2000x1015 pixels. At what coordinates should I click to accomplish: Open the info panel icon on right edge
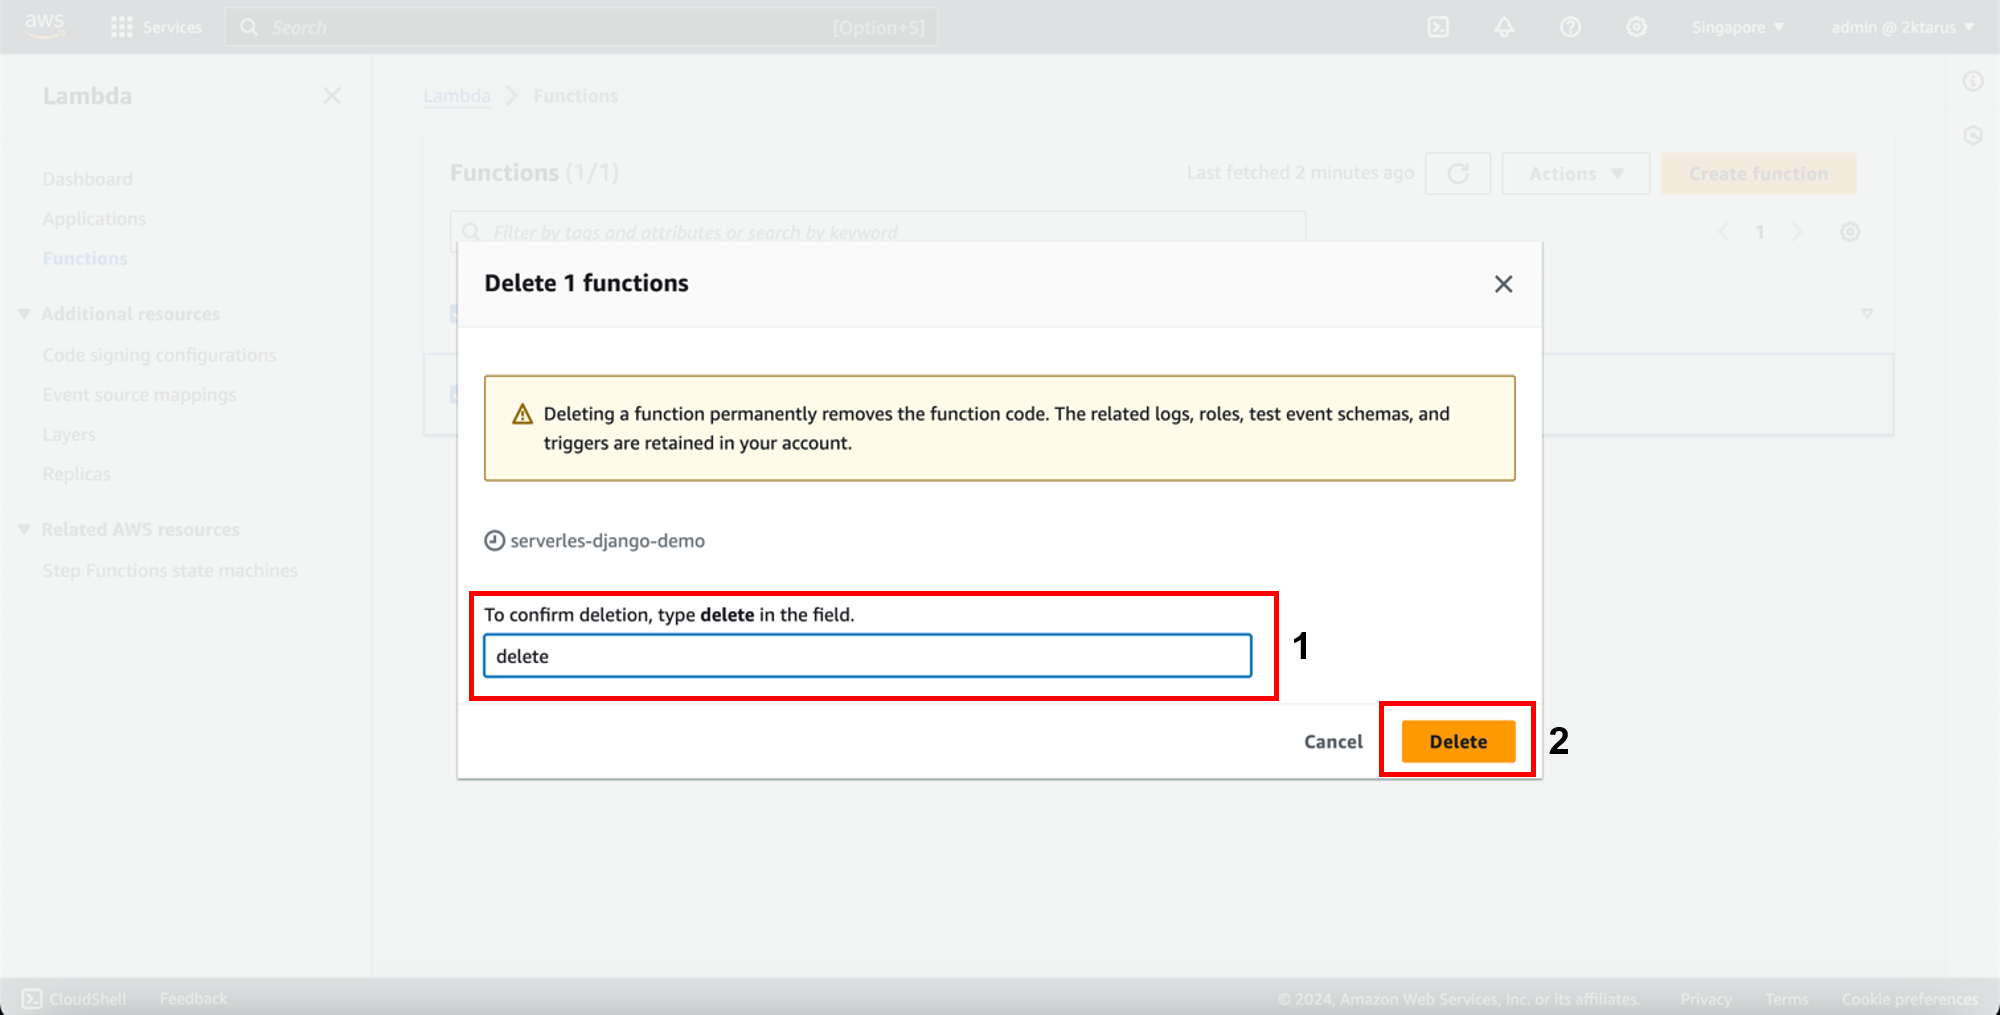(1973, 81)
